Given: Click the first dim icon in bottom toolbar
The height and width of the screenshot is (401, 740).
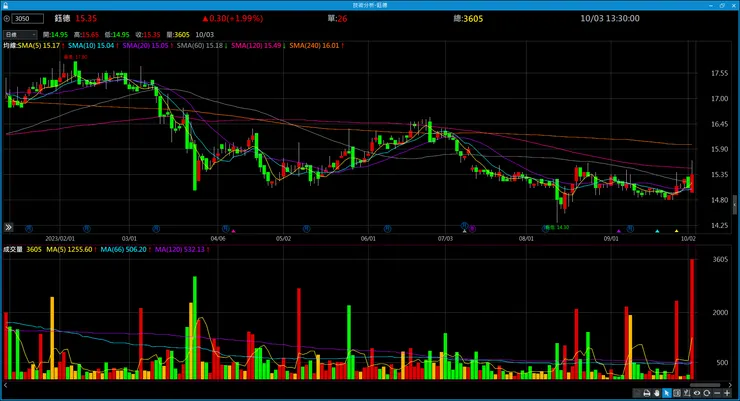Looking at the screenshot, I should point(637,393).
